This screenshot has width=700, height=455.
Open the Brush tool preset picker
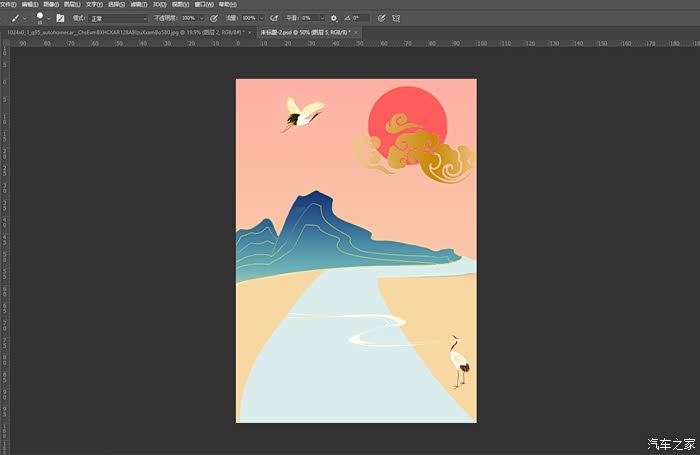point(17,18)
